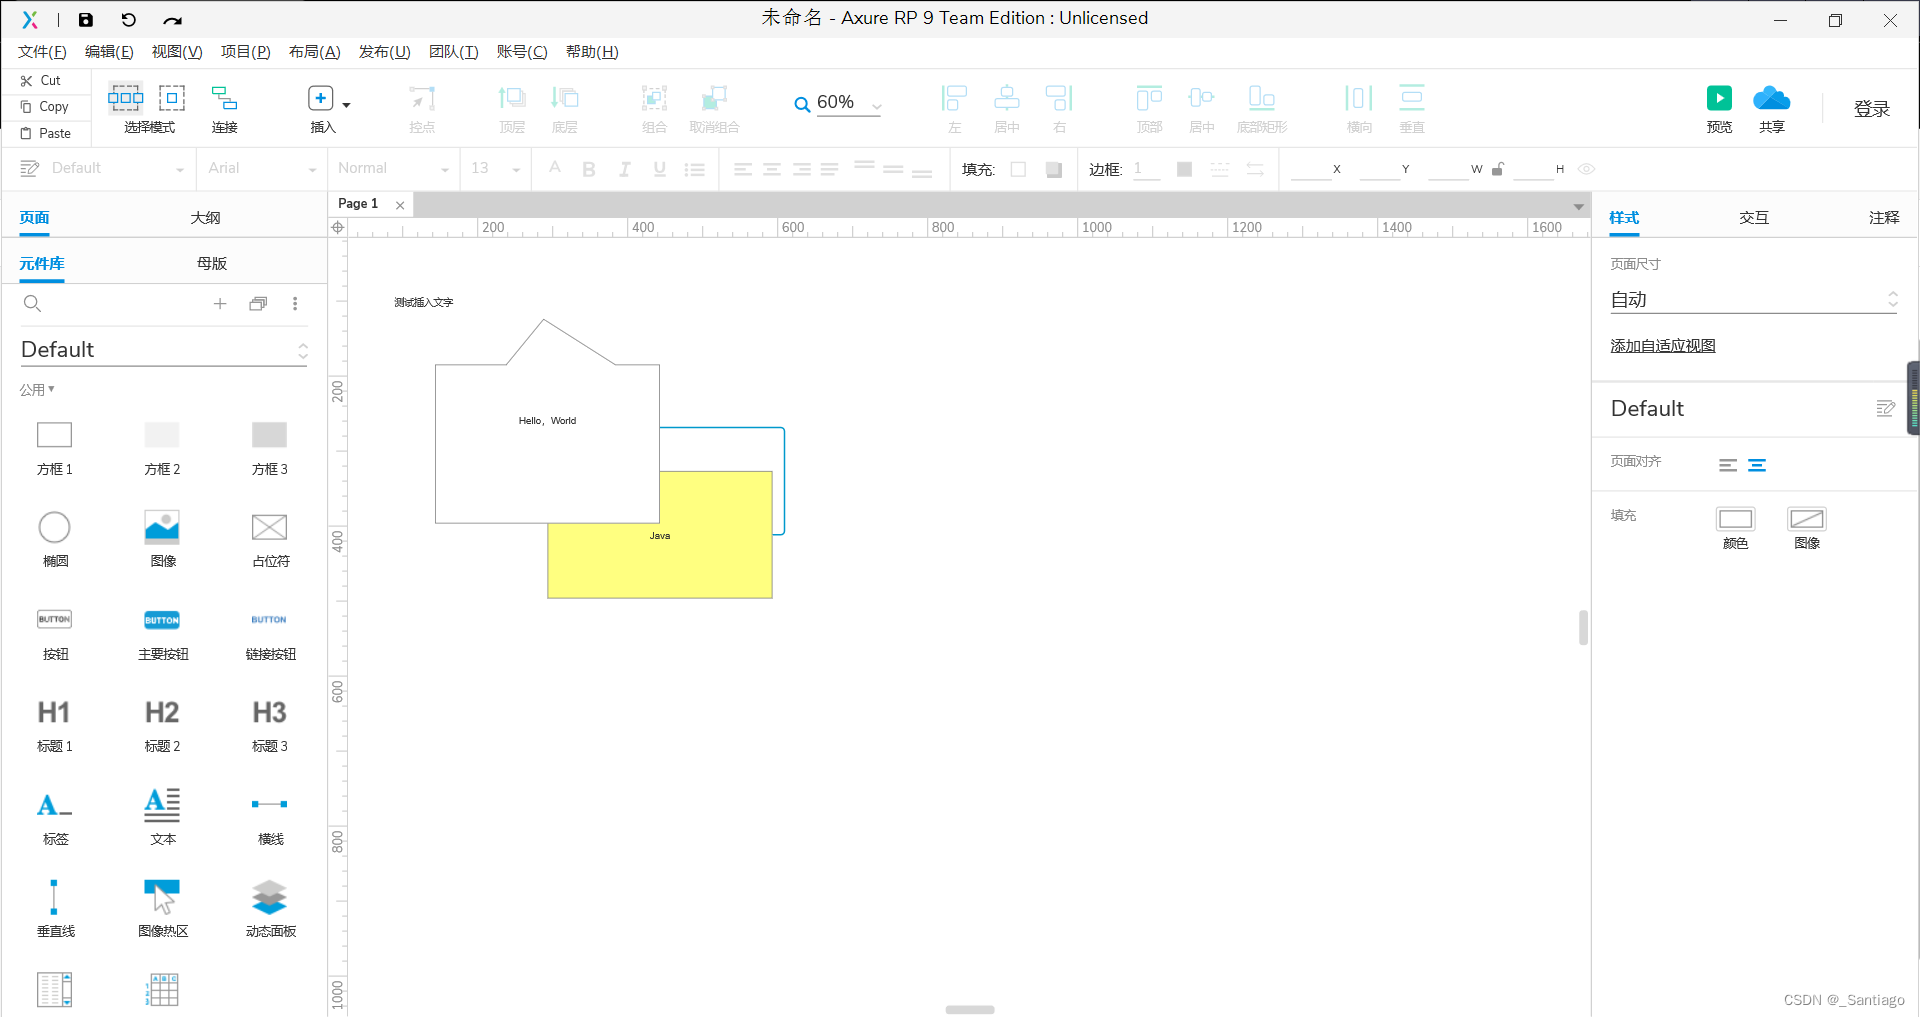Click the Cut button

(41, 81)
